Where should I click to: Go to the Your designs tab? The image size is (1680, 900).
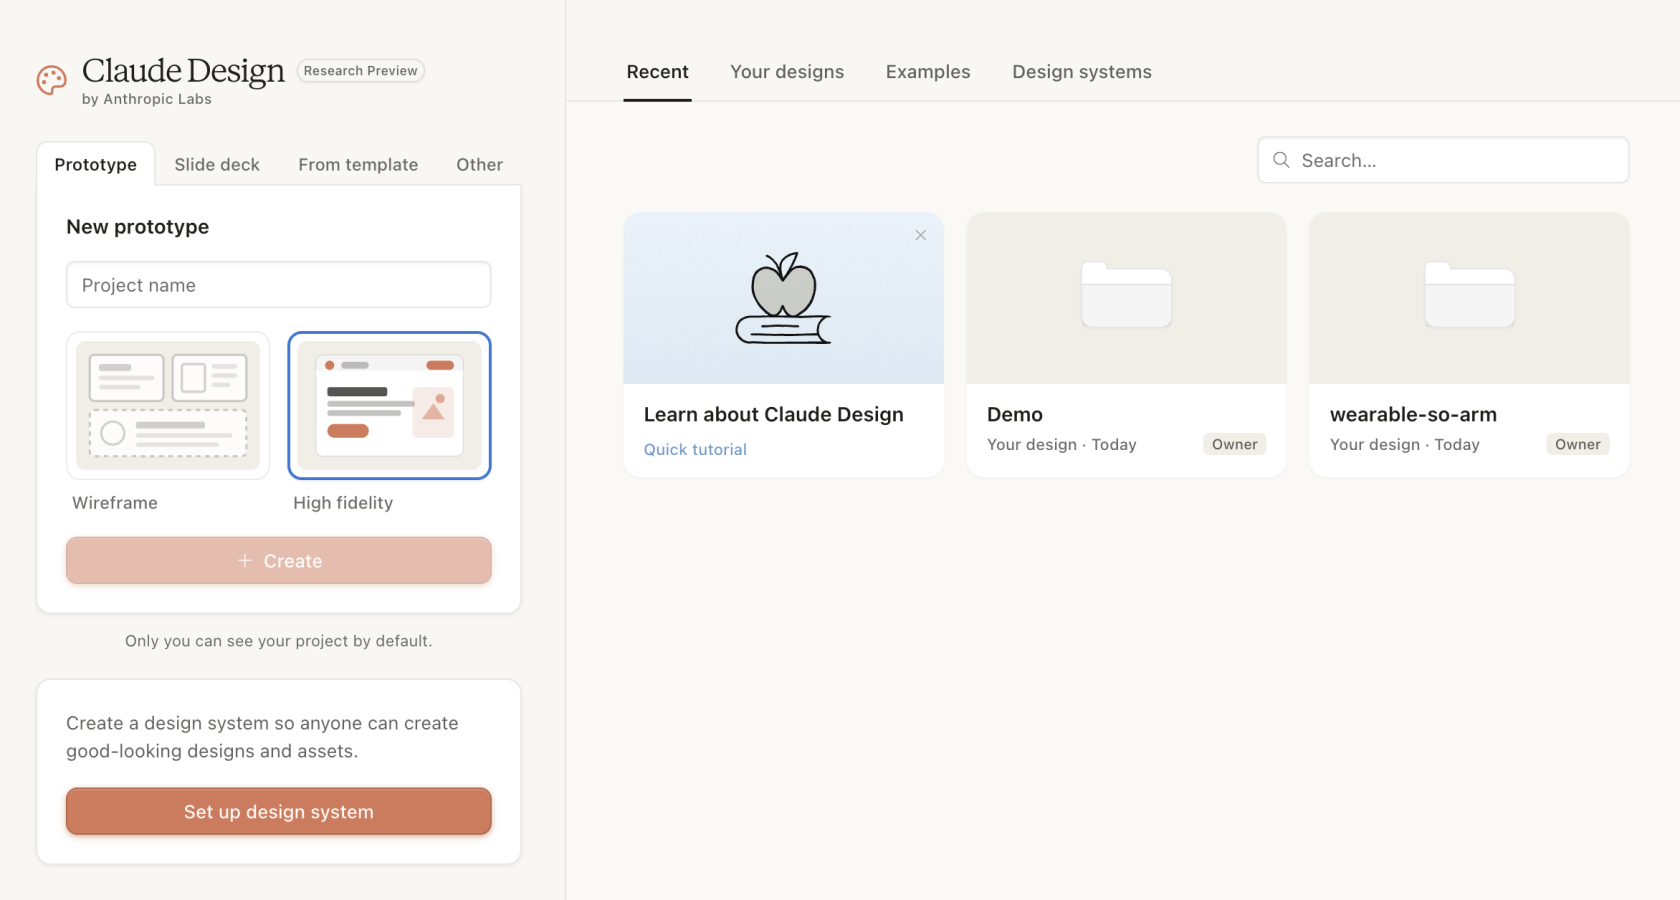click(787, 72)
